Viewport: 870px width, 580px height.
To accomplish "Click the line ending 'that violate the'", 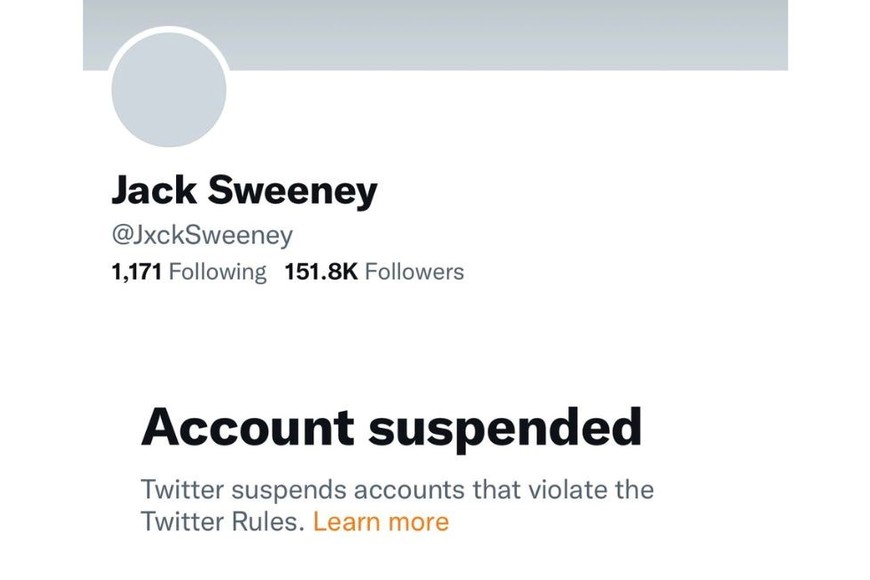I will [x=397, y=490].
